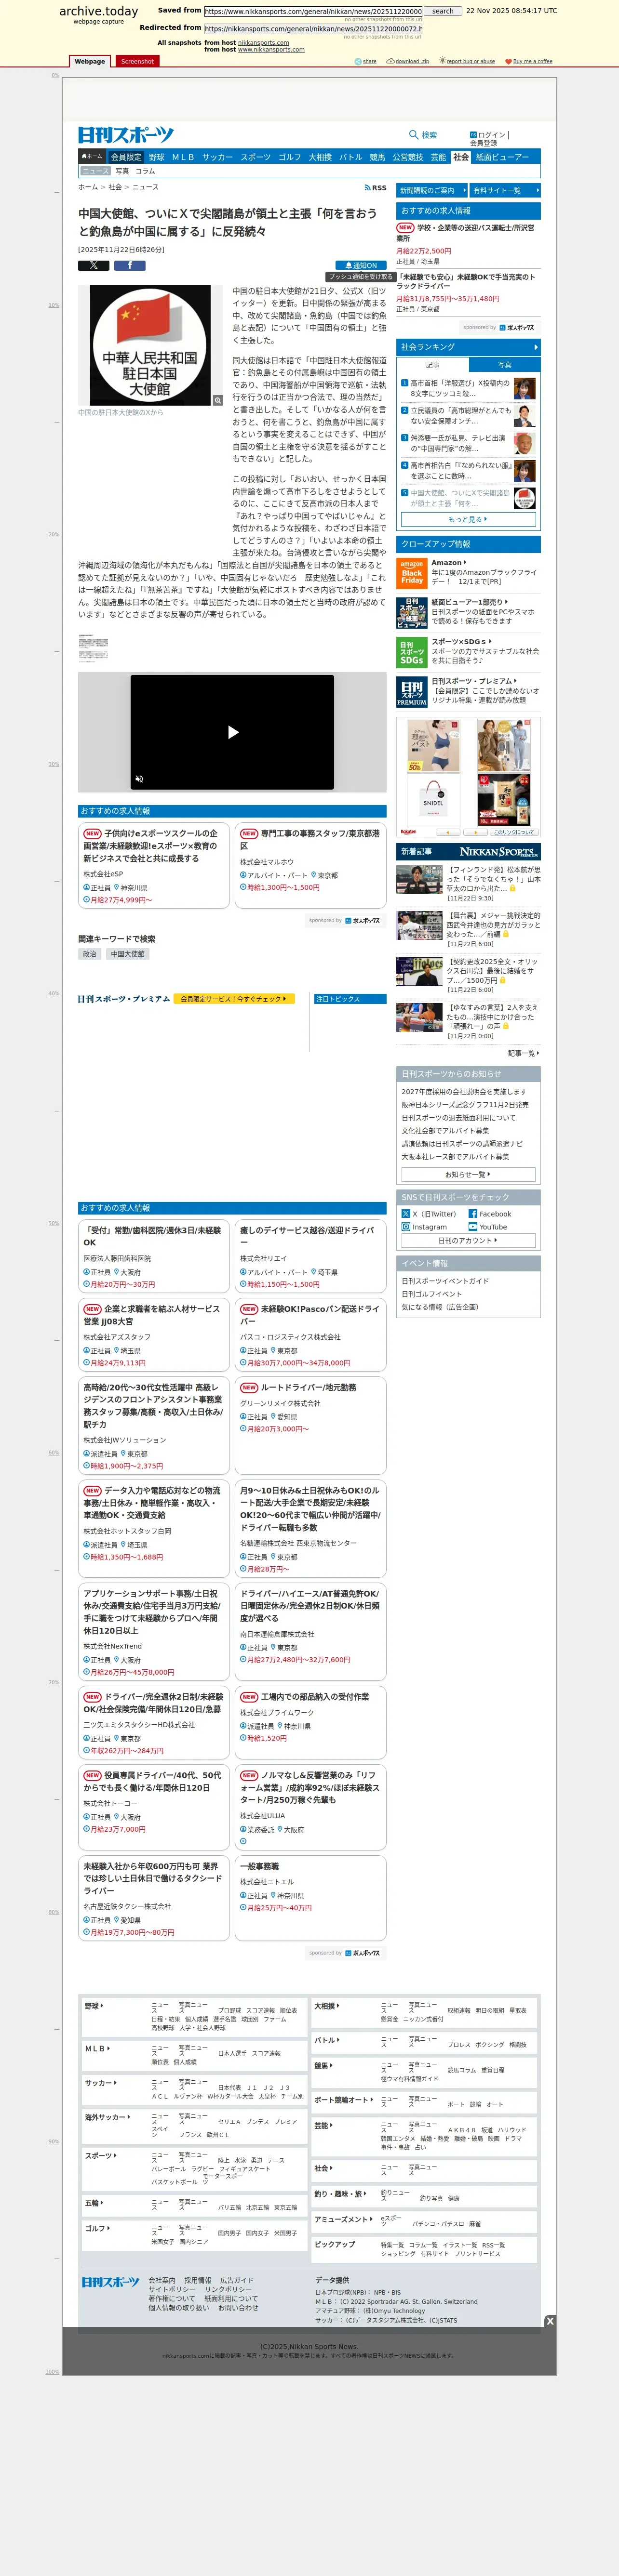
Task: Open the 社会 breadcrumb link
Action: [115, 187]
